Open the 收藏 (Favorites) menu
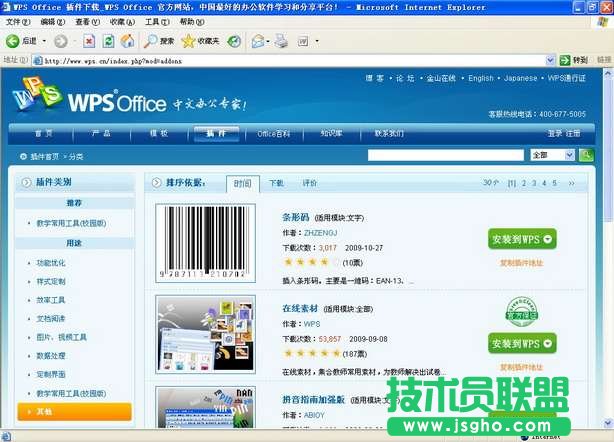Image resolution: width=614 pixels, height=442 pixels. click(122, 22)
